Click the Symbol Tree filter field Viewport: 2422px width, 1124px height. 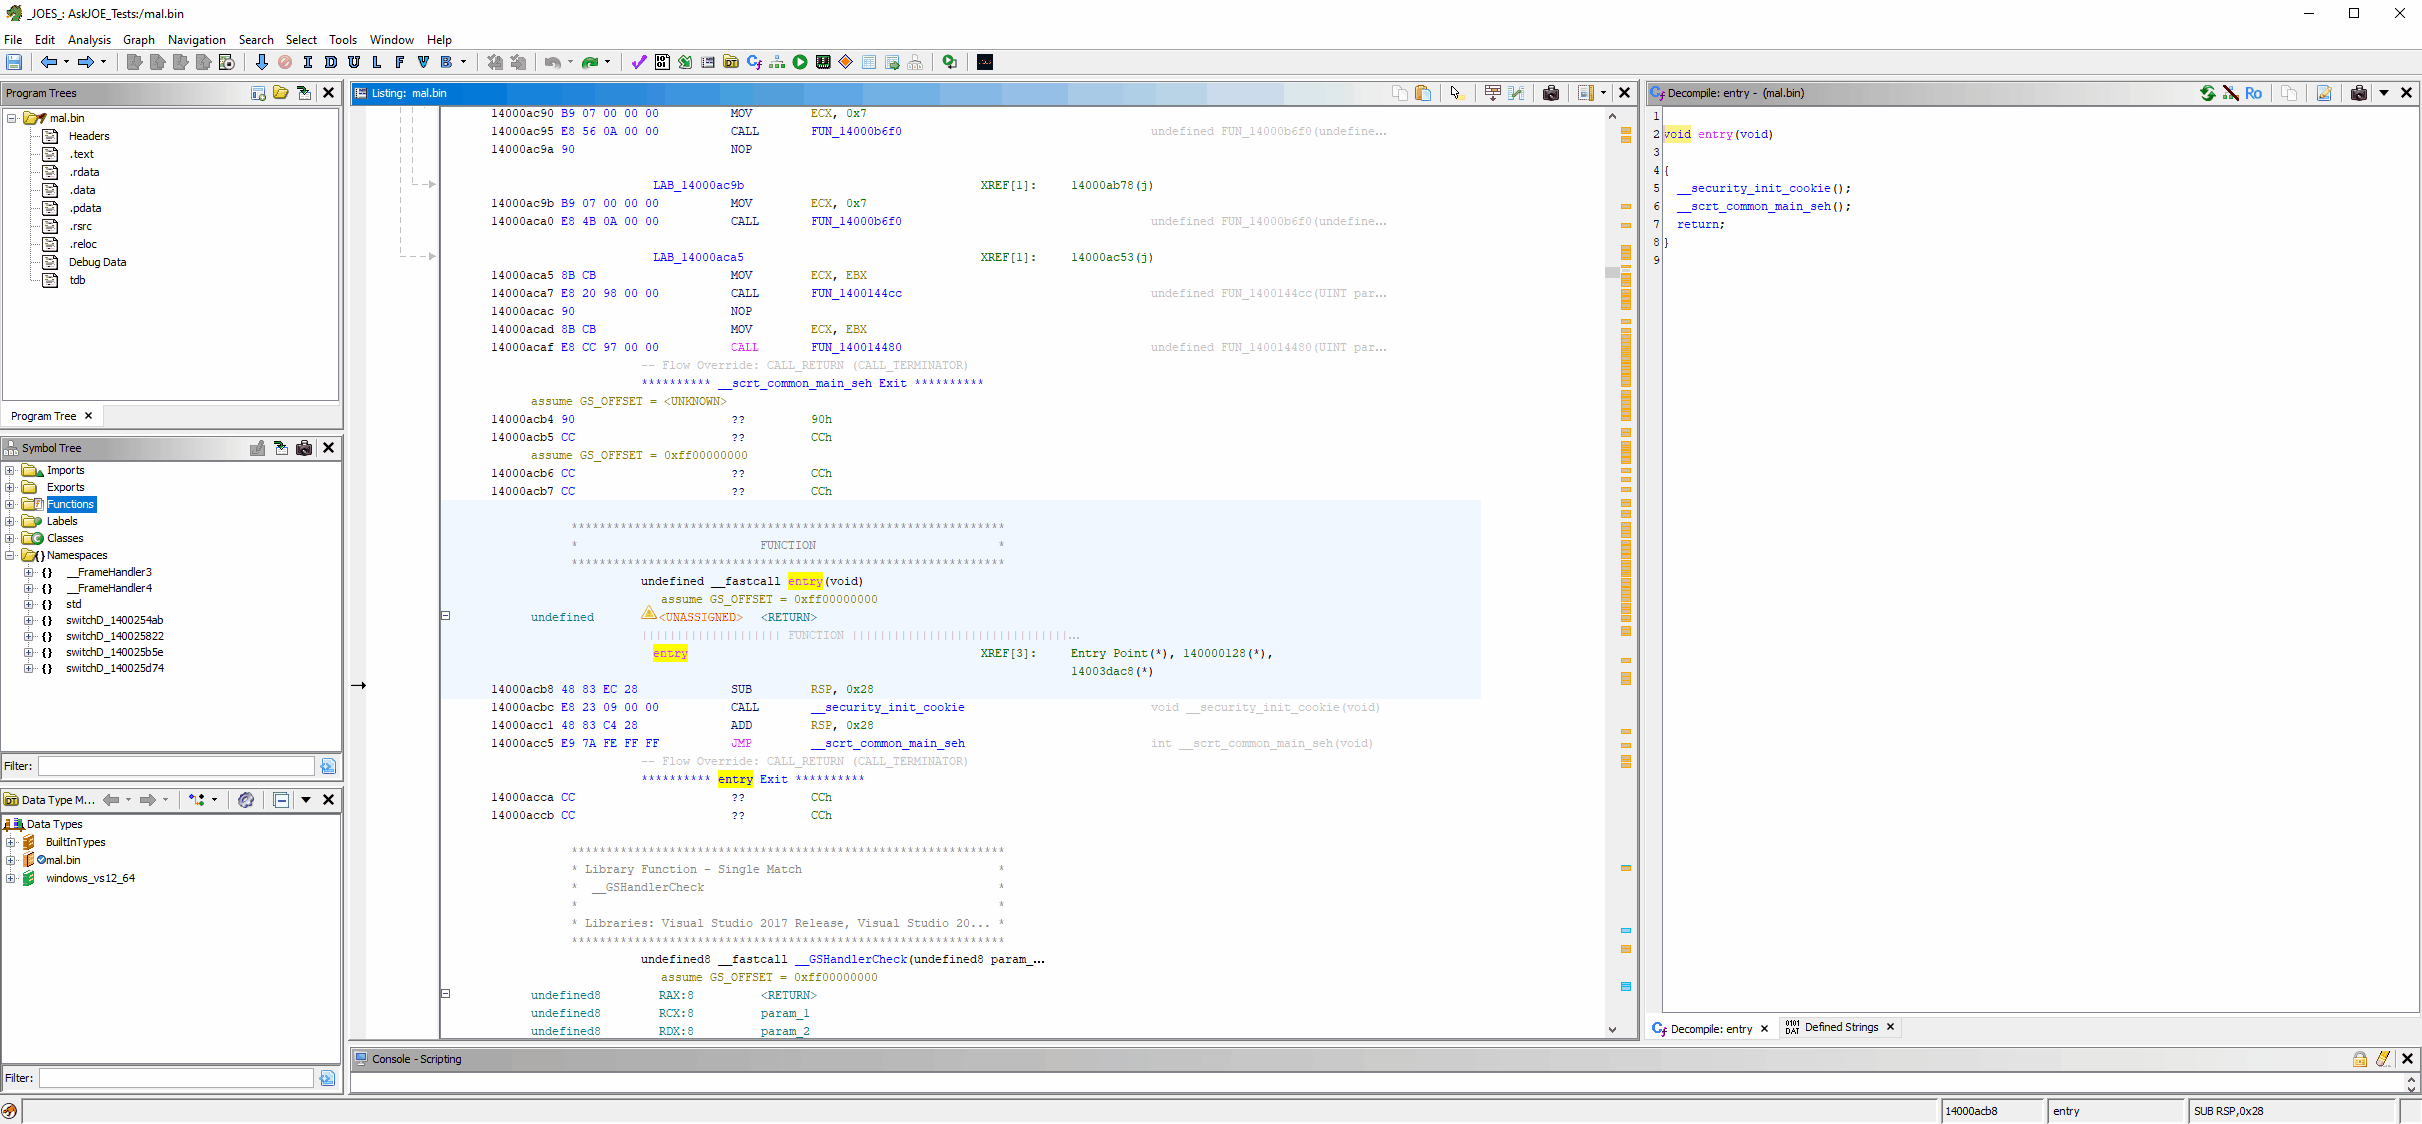[176, 766]
